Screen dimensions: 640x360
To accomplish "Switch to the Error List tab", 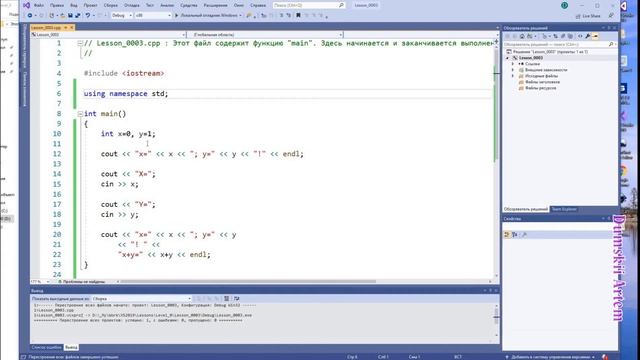I will pos(47,347).
